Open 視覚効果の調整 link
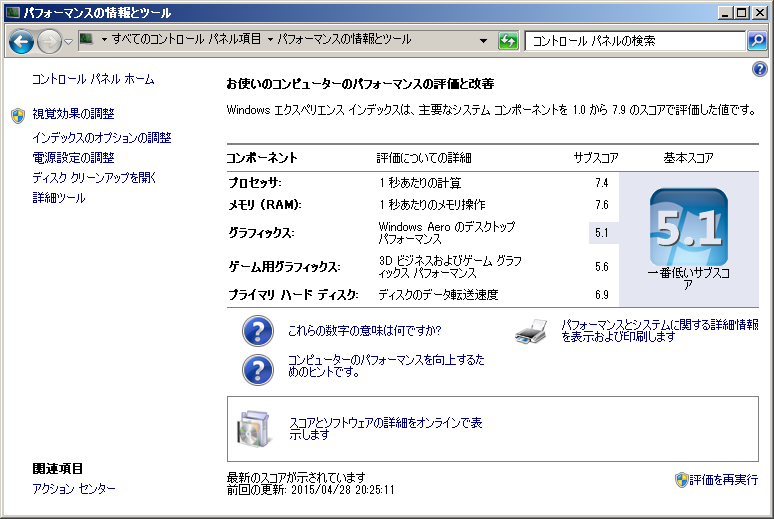774x519 pixels. (73, 114)
